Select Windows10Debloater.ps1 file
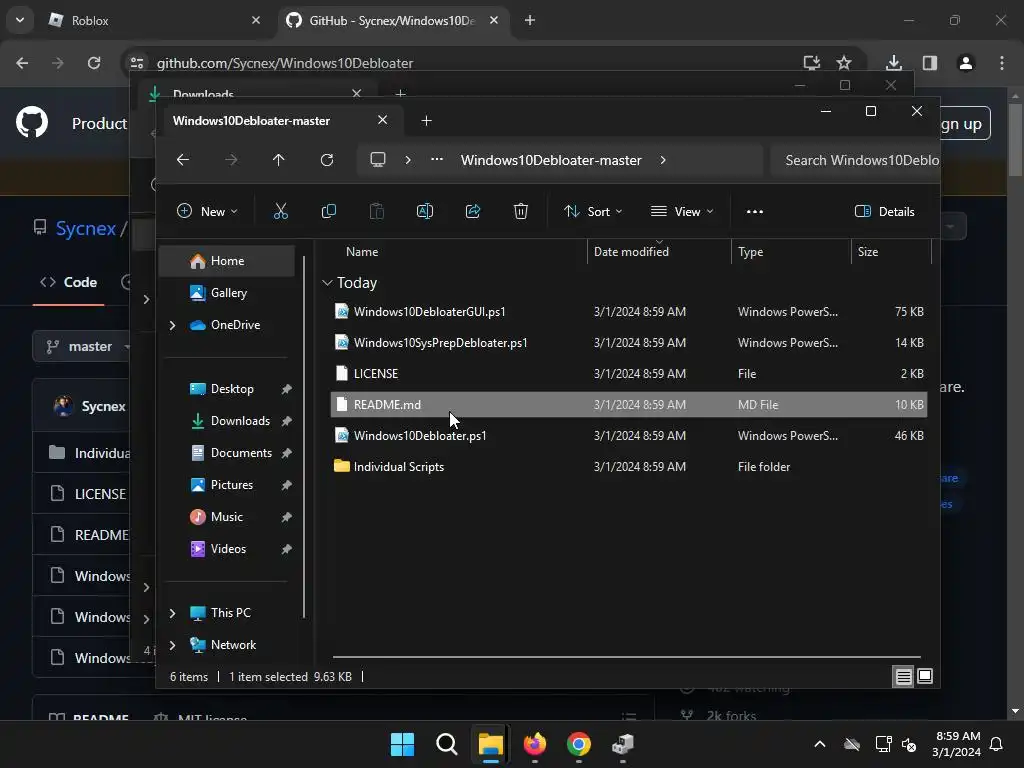This screenshot has width=1024, height=768. coord(628,436)
